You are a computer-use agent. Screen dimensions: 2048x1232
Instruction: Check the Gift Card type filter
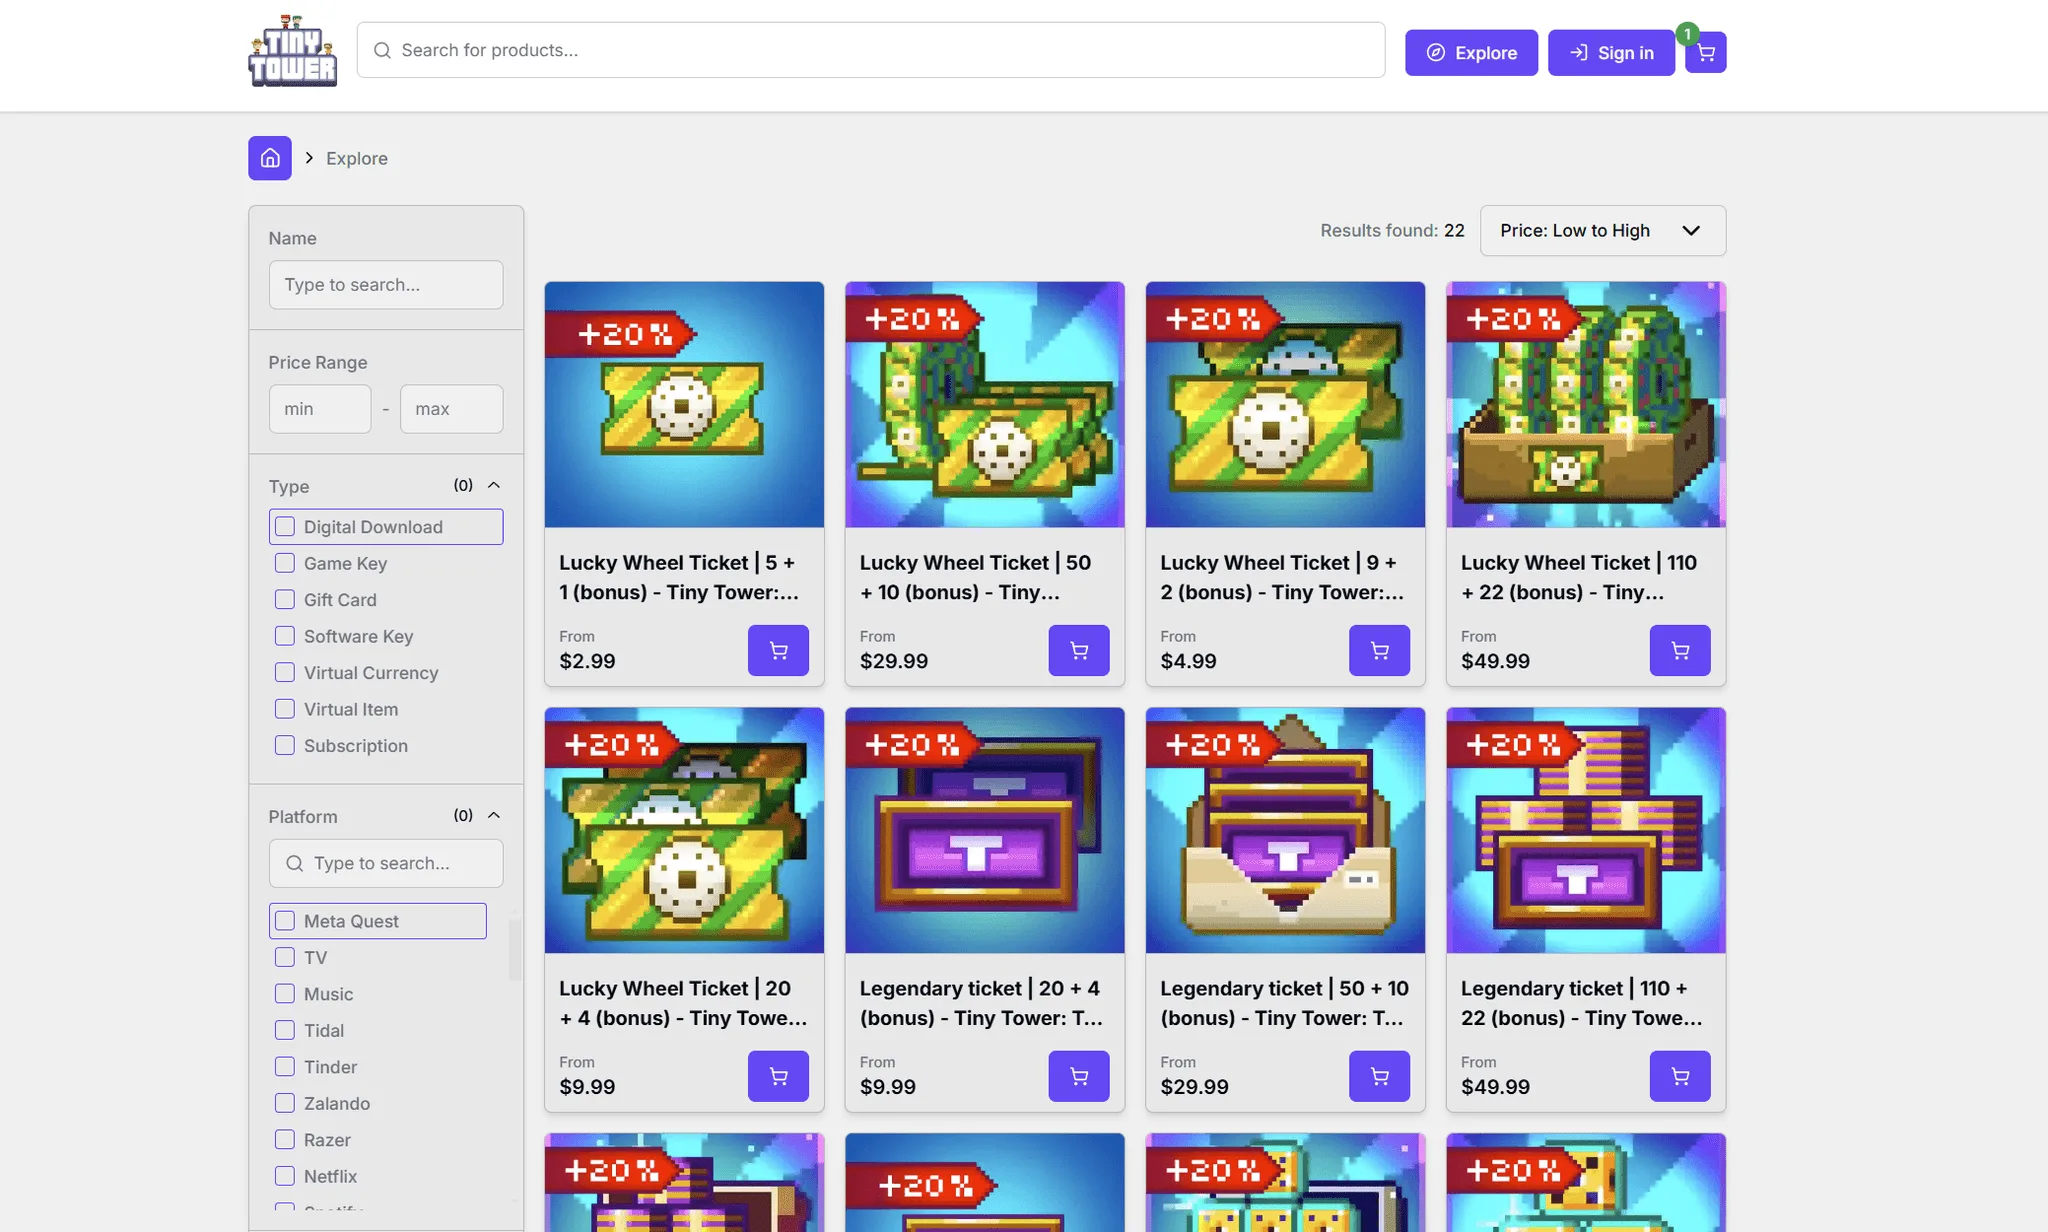[285, 600]
